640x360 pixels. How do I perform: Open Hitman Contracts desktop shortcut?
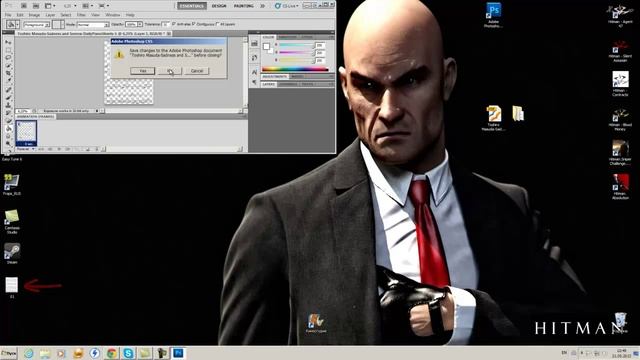620,84
